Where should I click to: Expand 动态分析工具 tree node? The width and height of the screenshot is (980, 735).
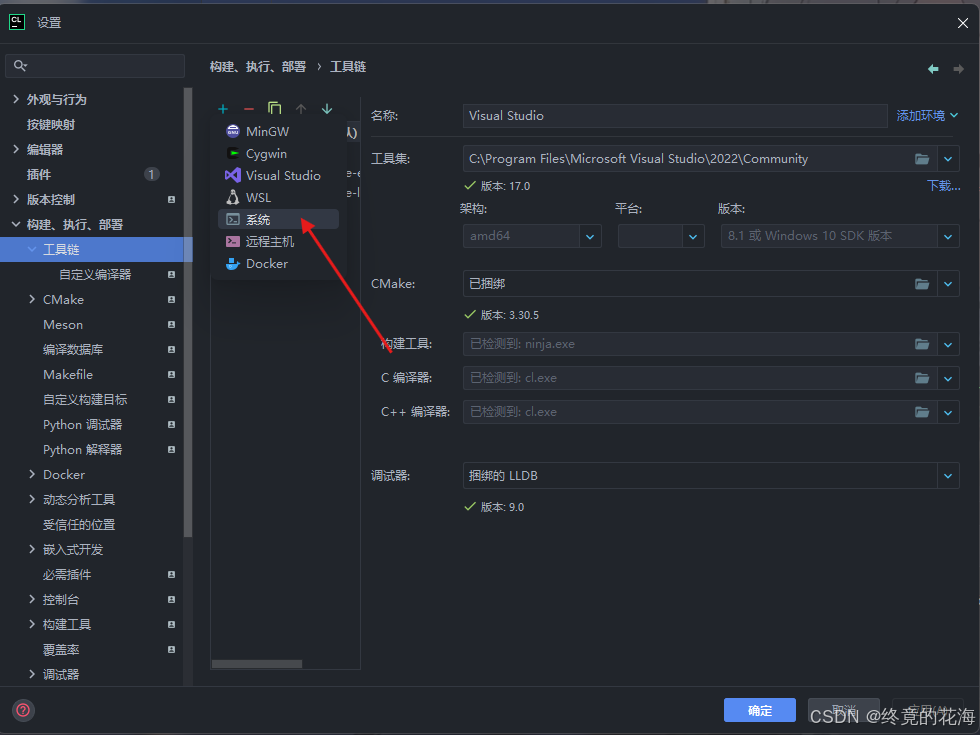(32, 499)
